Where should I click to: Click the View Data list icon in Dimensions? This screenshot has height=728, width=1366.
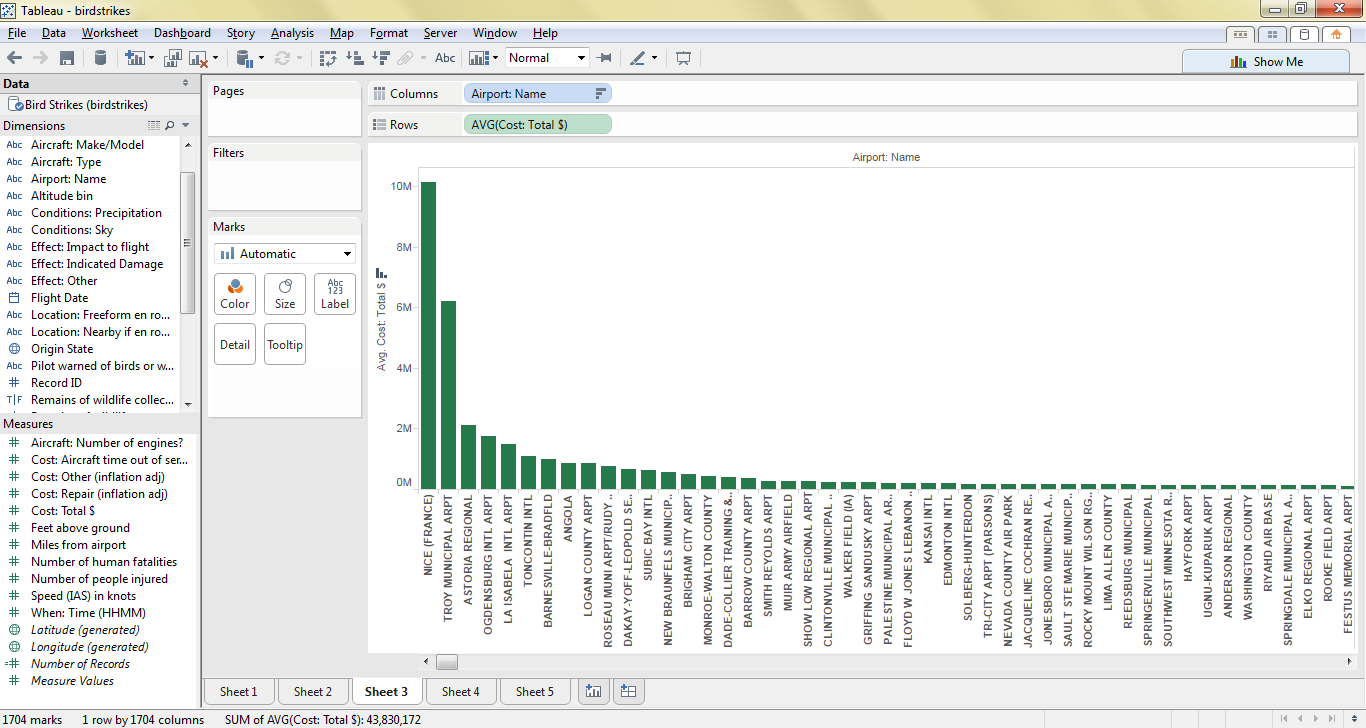coord(153,126)
